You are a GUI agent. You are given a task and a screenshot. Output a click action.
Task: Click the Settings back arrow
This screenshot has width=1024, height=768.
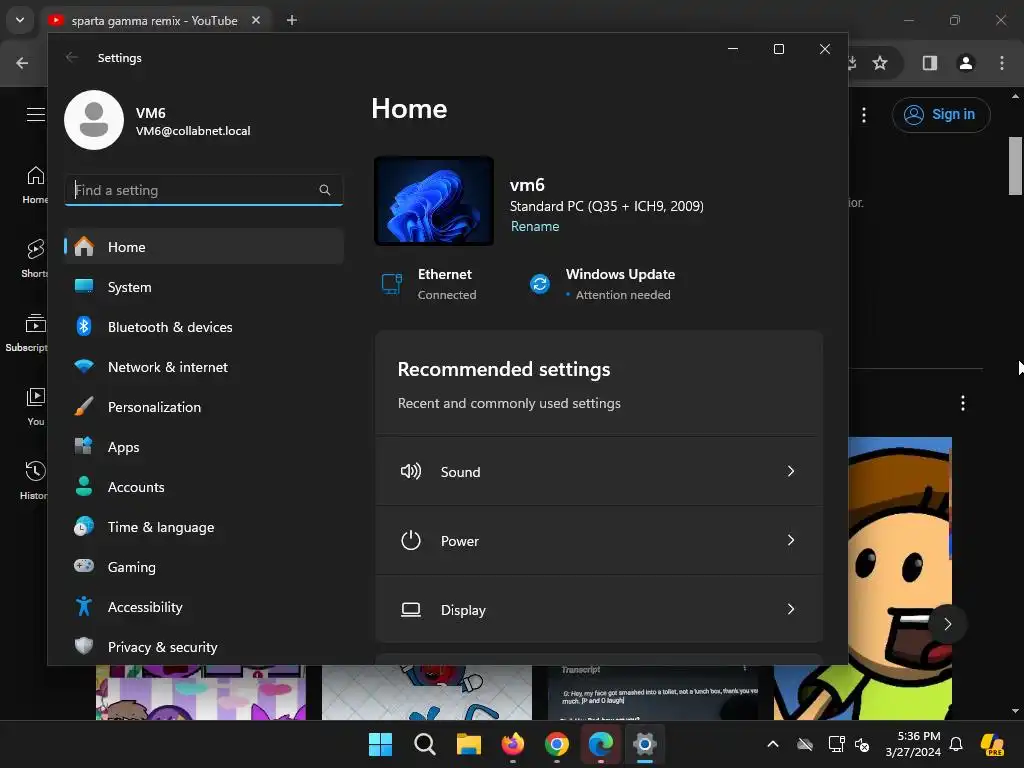[72, 57]
